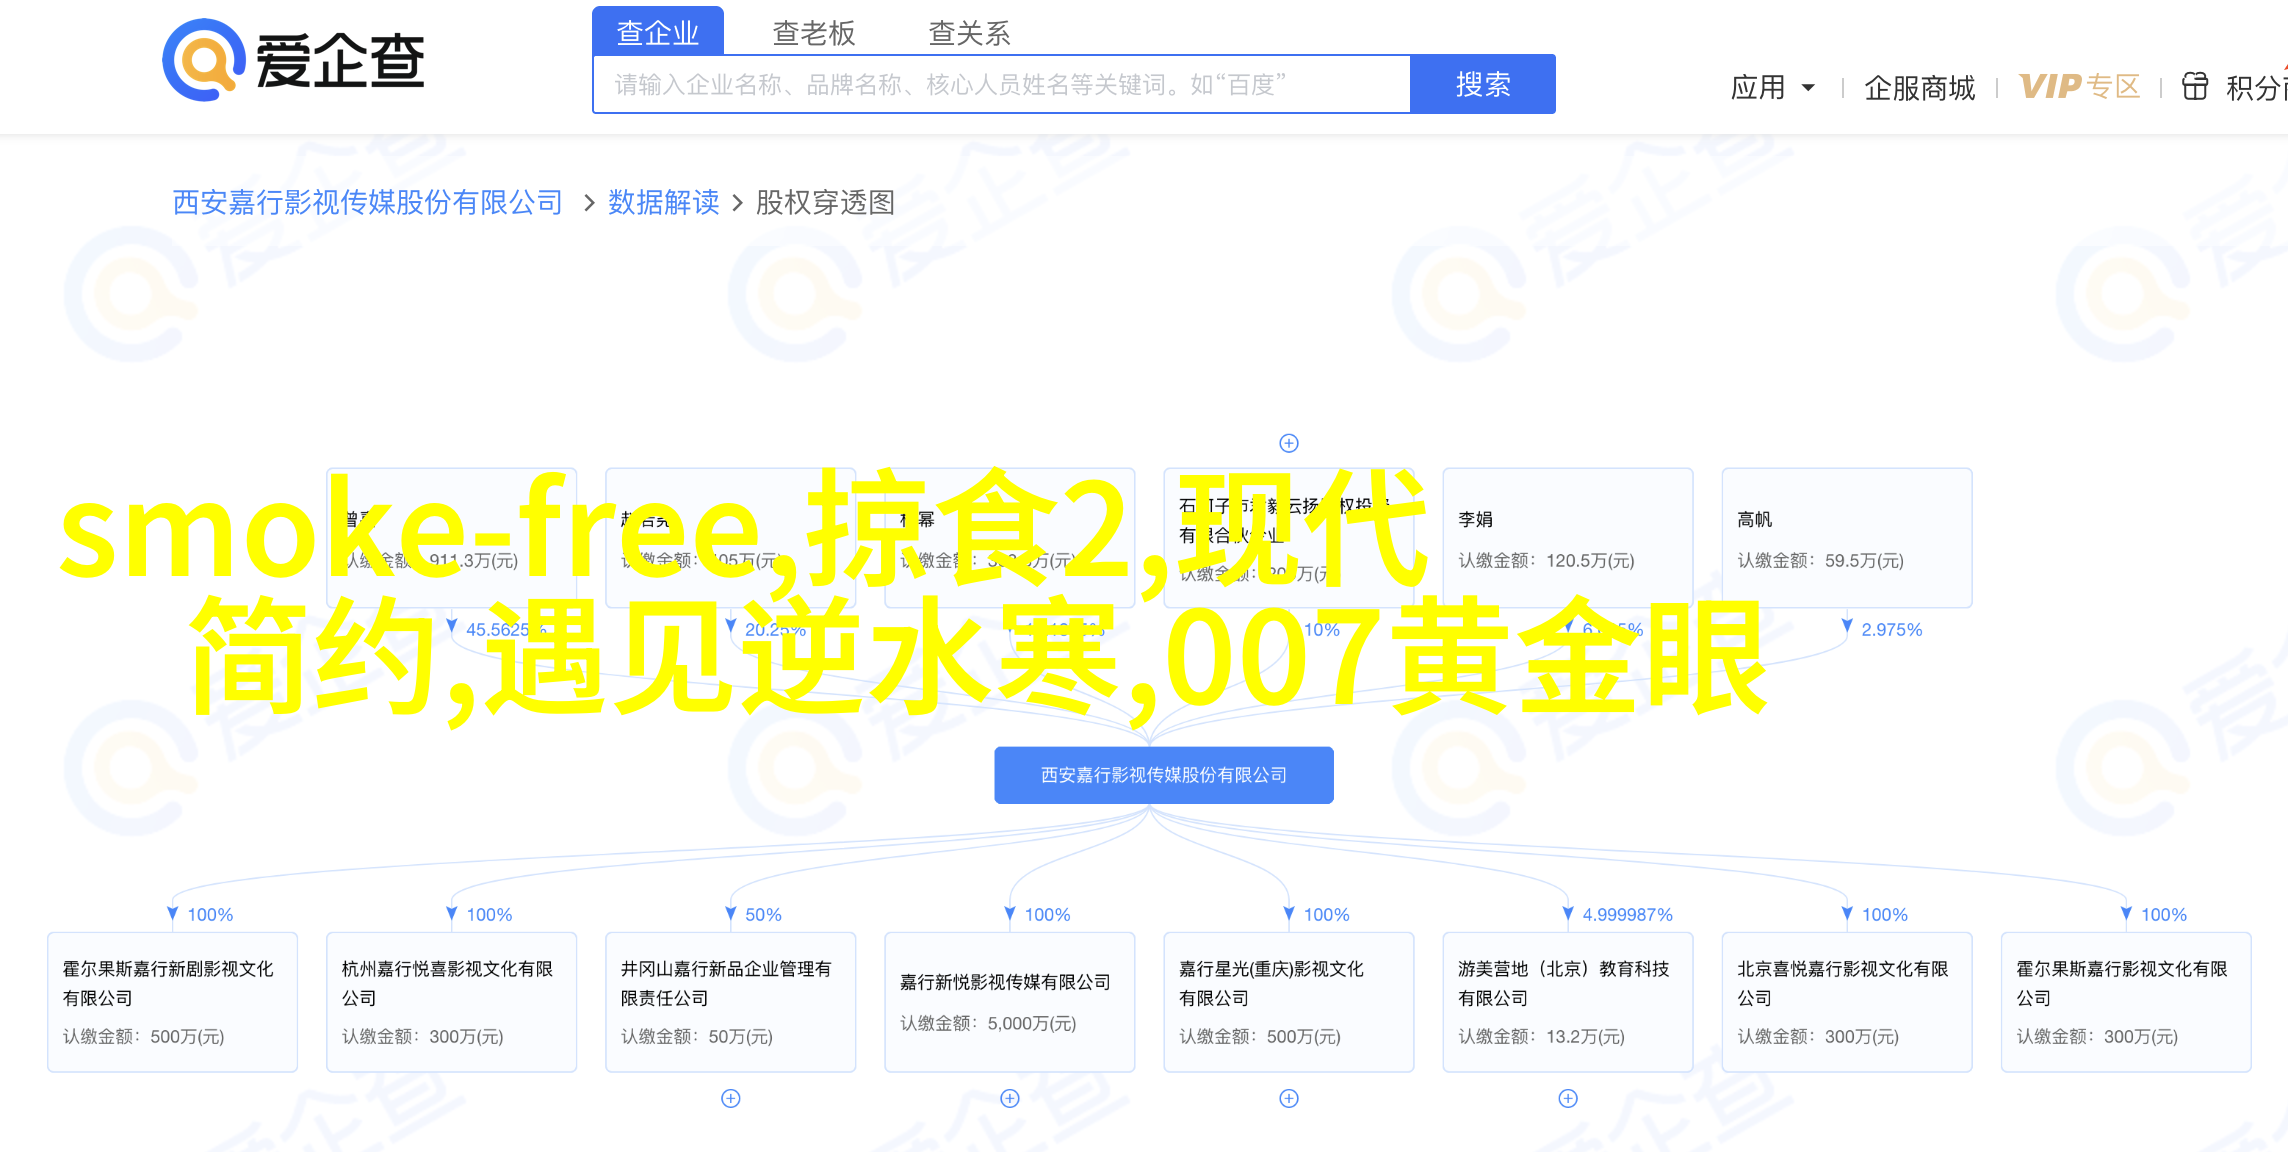Go to the VIP专区 link
The width and height of the screenshot is (2288, 1152).
[2080, 87]
